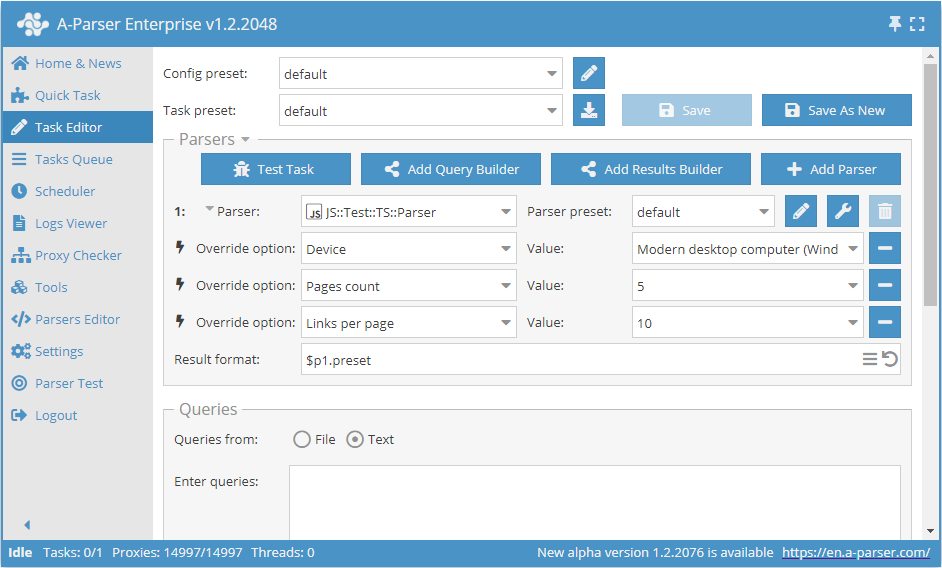Click the wrench icon for parser settings
942x568 pixels.
(843, 212)
